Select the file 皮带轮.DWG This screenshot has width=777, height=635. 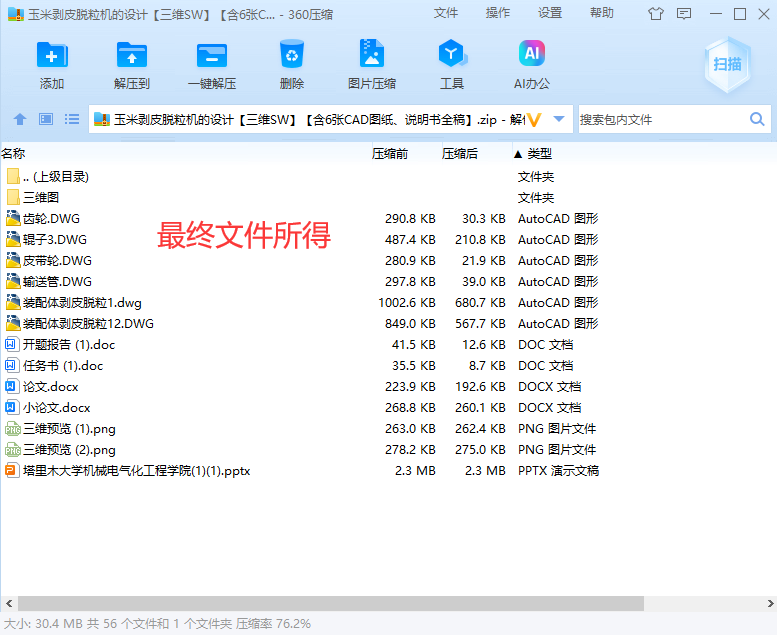[57, 260]
